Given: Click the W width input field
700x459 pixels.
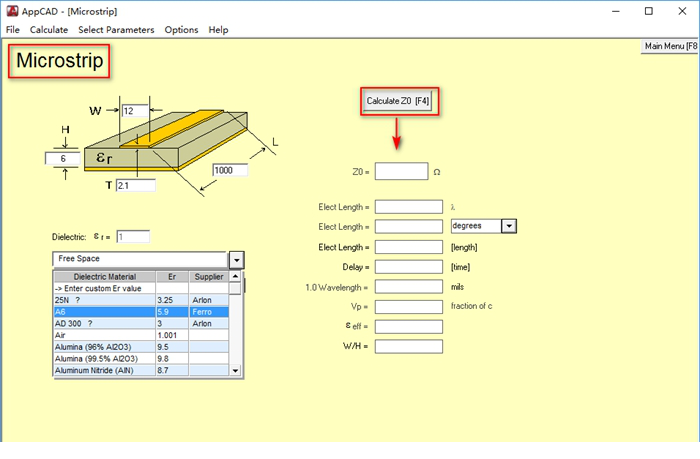Looking at the screenshot, I should point(135,111).
